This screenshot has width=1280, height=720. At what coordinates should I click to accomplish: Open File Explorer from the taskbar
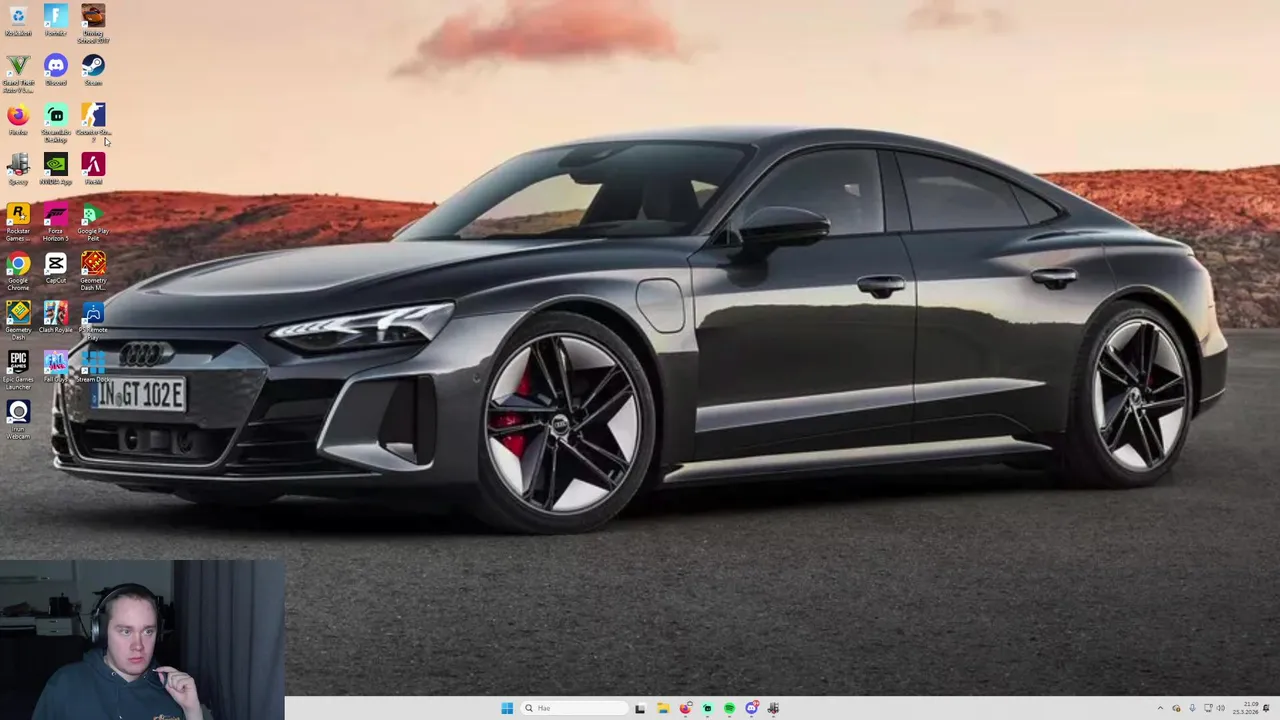[x=662, y=708]
